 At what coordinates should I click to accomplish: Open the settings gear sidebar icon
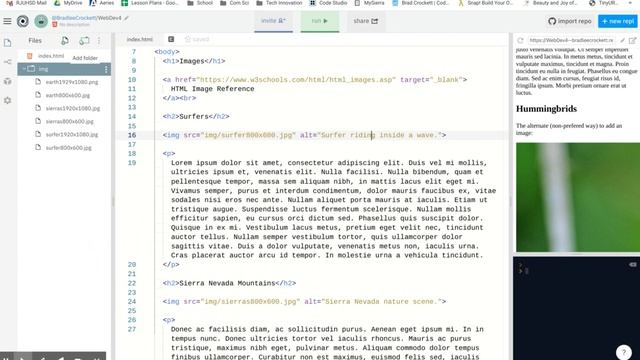coord(7,100)
